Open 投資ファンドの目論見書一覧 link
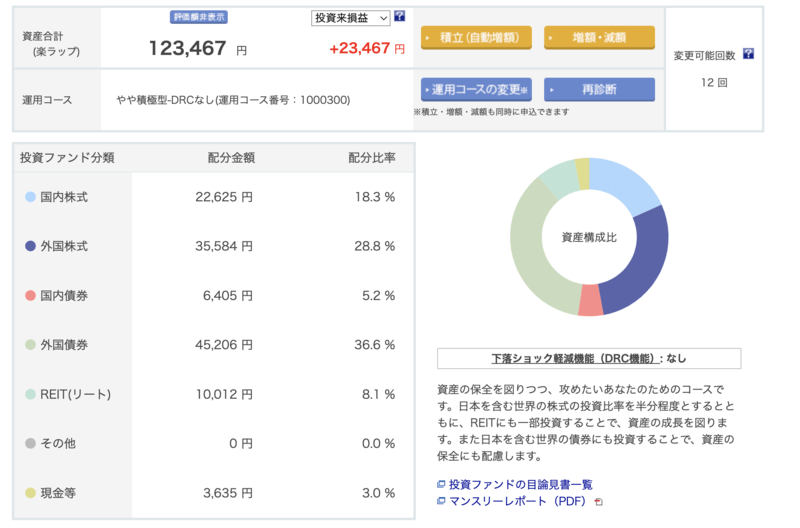 520,485
